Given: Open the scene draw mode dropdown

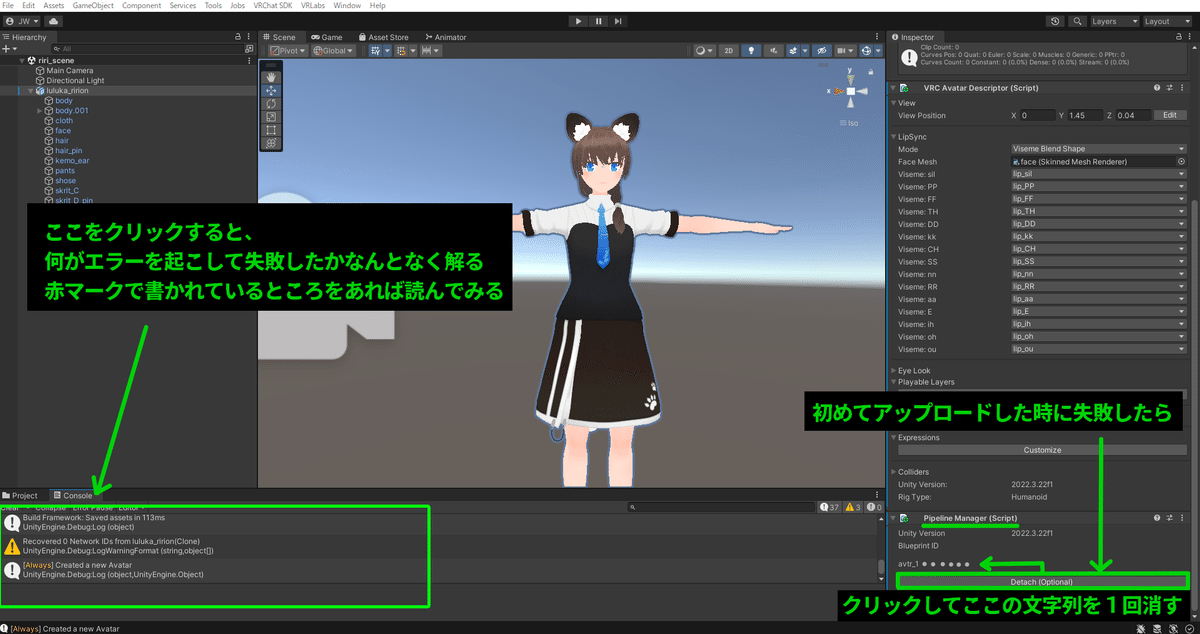Looking at the screenshot, I should (705, 51).
